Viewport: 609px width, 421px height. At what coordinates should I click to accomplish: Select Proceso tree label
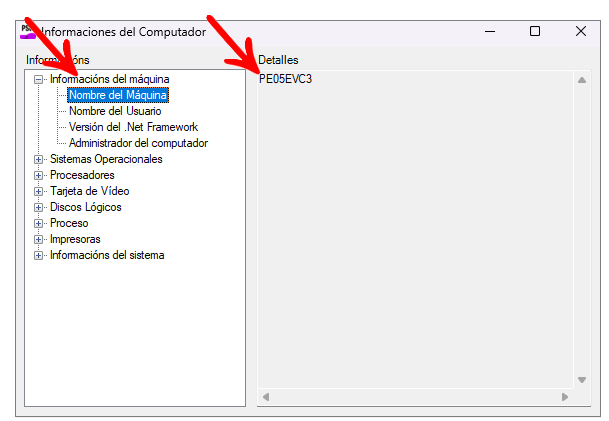pos(69,223)
